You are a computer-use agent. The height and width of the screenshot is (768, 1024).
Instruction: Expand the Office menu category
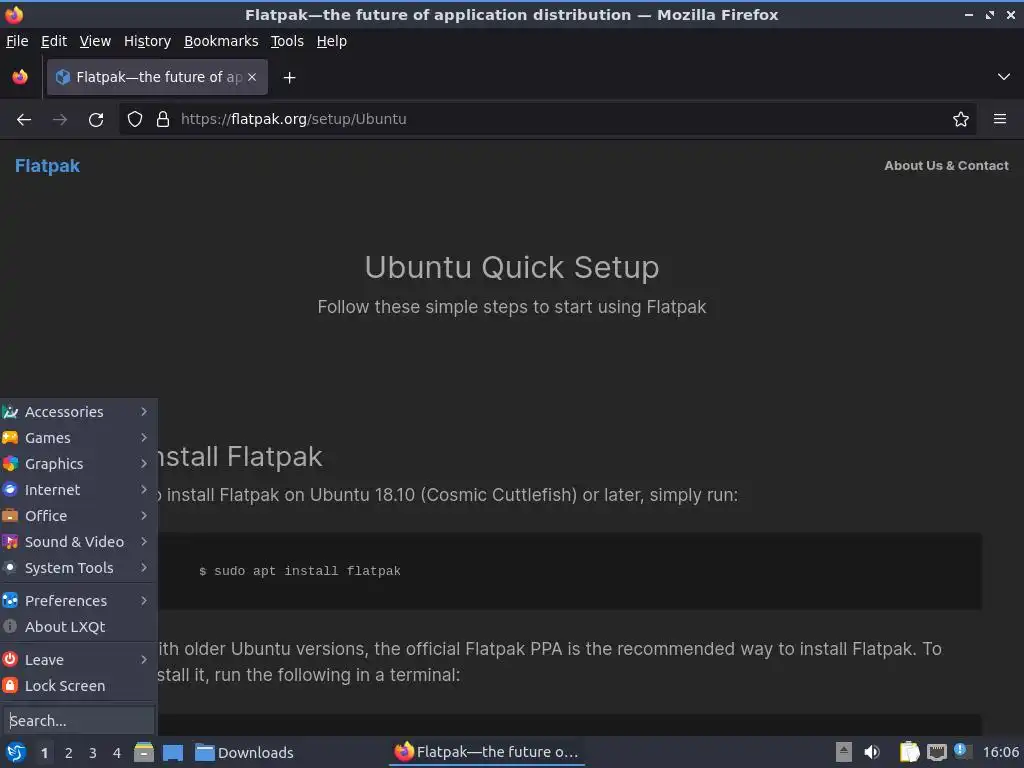78,516
